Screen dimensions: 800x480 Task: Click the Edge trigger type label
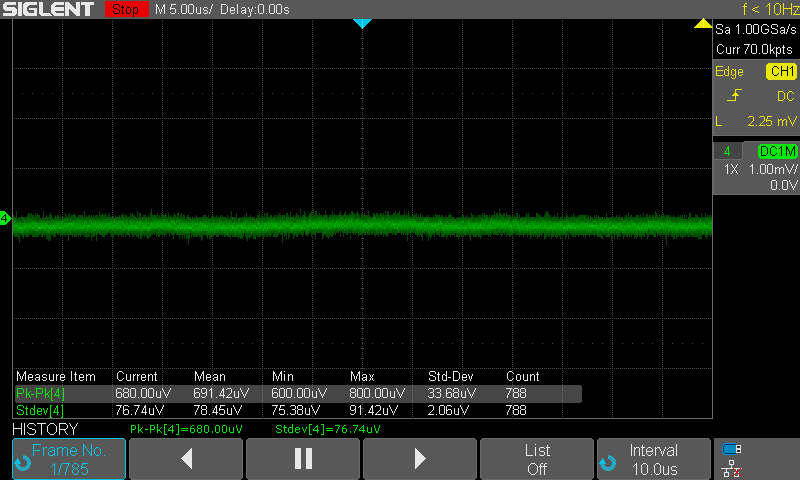click(x=729, y=71)
